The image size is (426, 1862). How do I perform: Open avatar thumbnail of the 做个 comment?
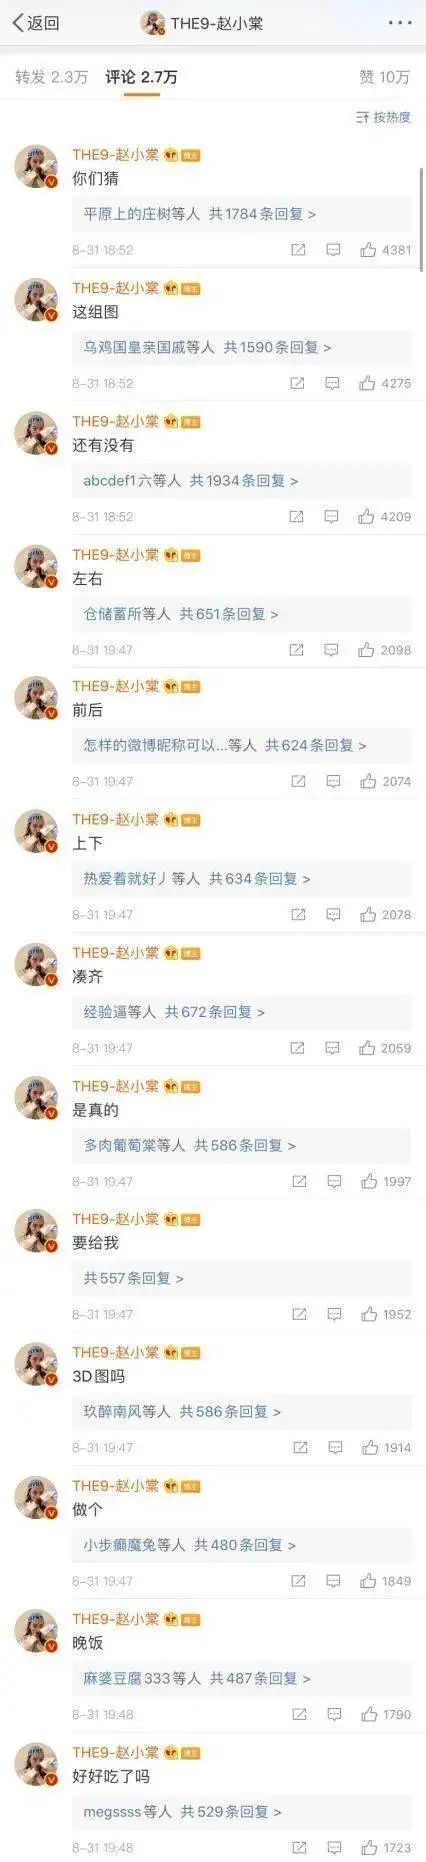pos(36,1497)
